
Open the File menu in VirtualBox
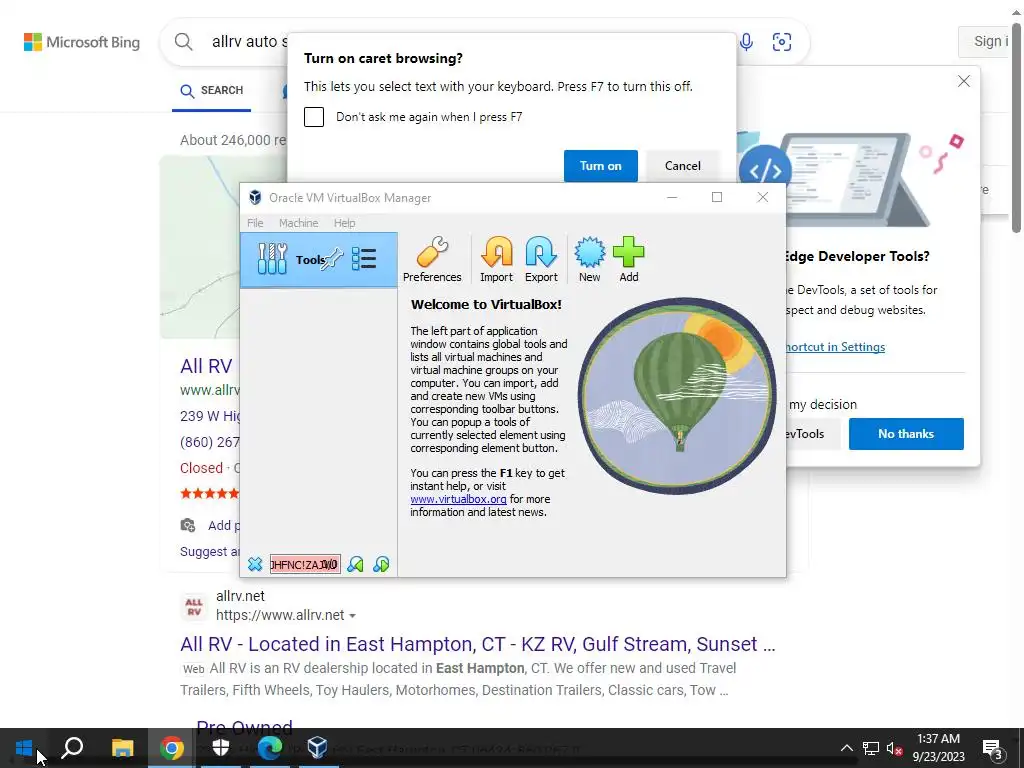(255, 223)
